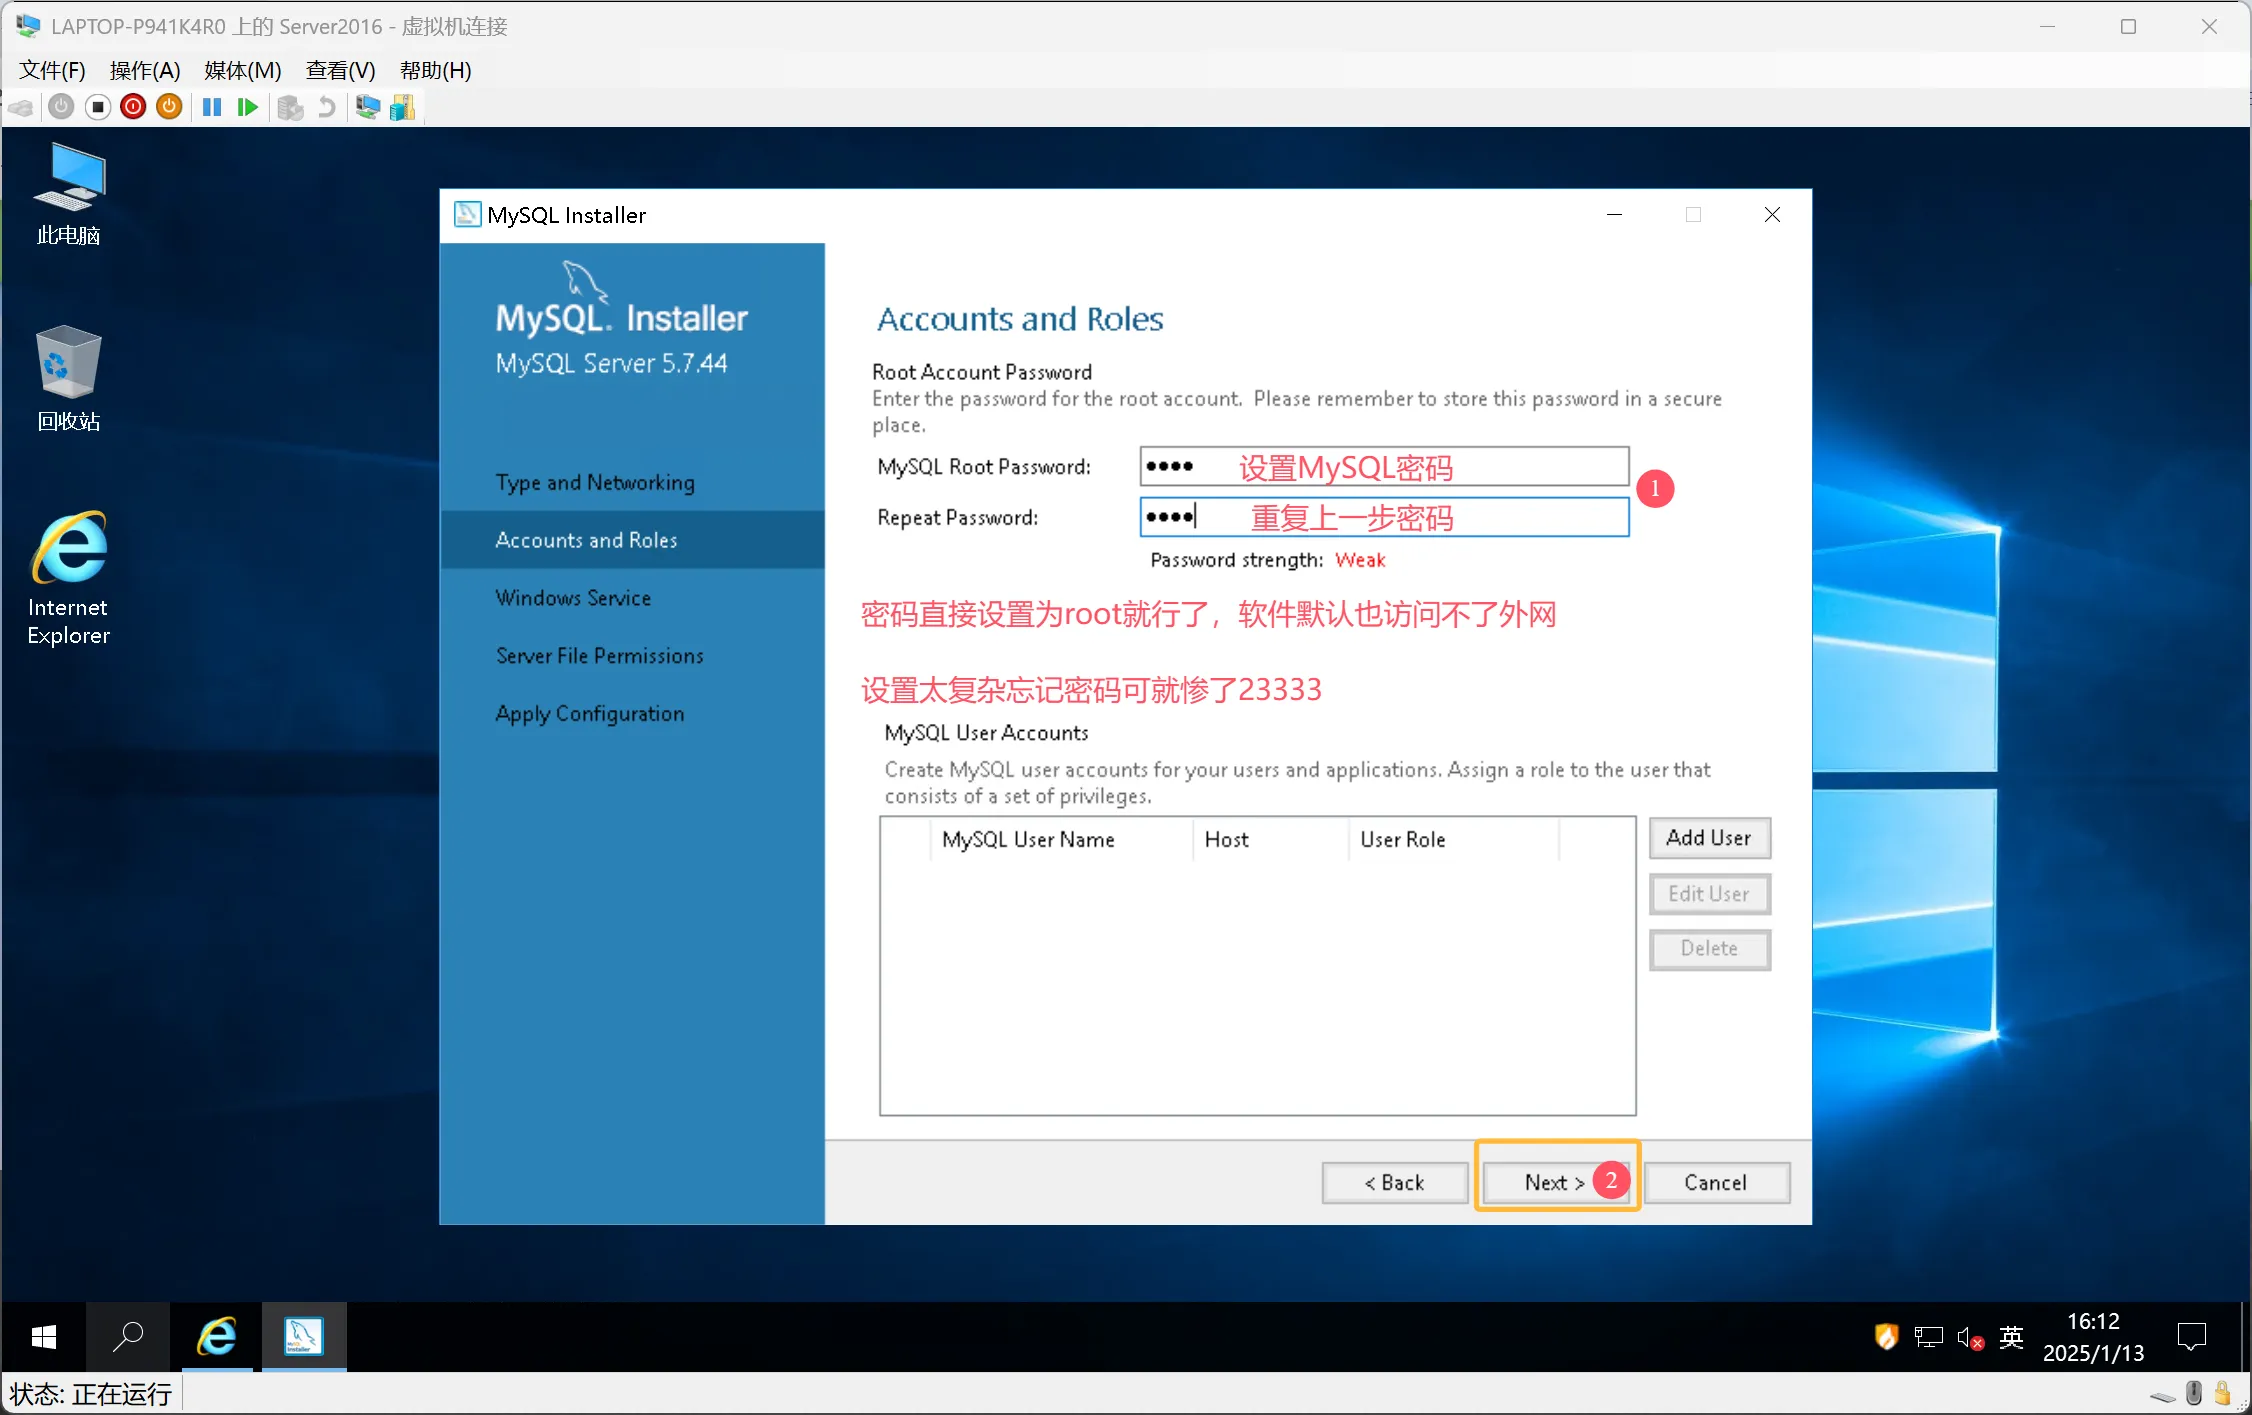The width and height of the screenshot is (2252, 1415).
Task: Click the lock status bar icon
Action: [x=2223, y=1393]
